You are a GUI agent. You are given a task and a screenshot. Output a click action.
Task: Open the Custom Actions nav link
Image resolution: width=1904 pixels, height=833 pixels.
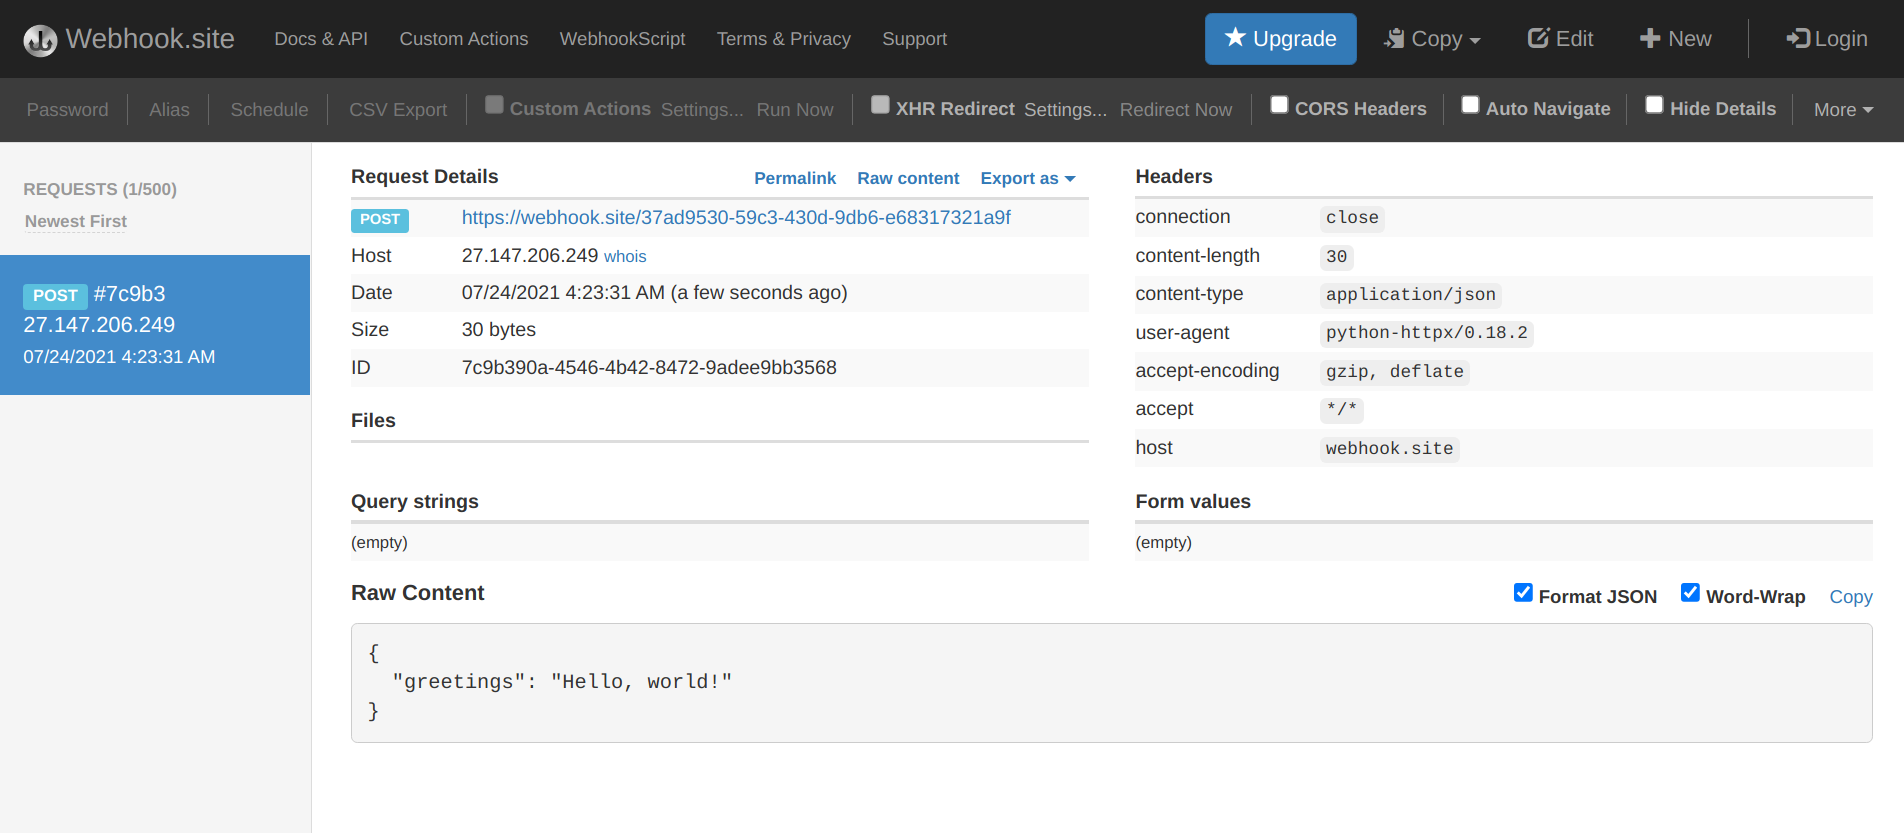tap(464, 39)
